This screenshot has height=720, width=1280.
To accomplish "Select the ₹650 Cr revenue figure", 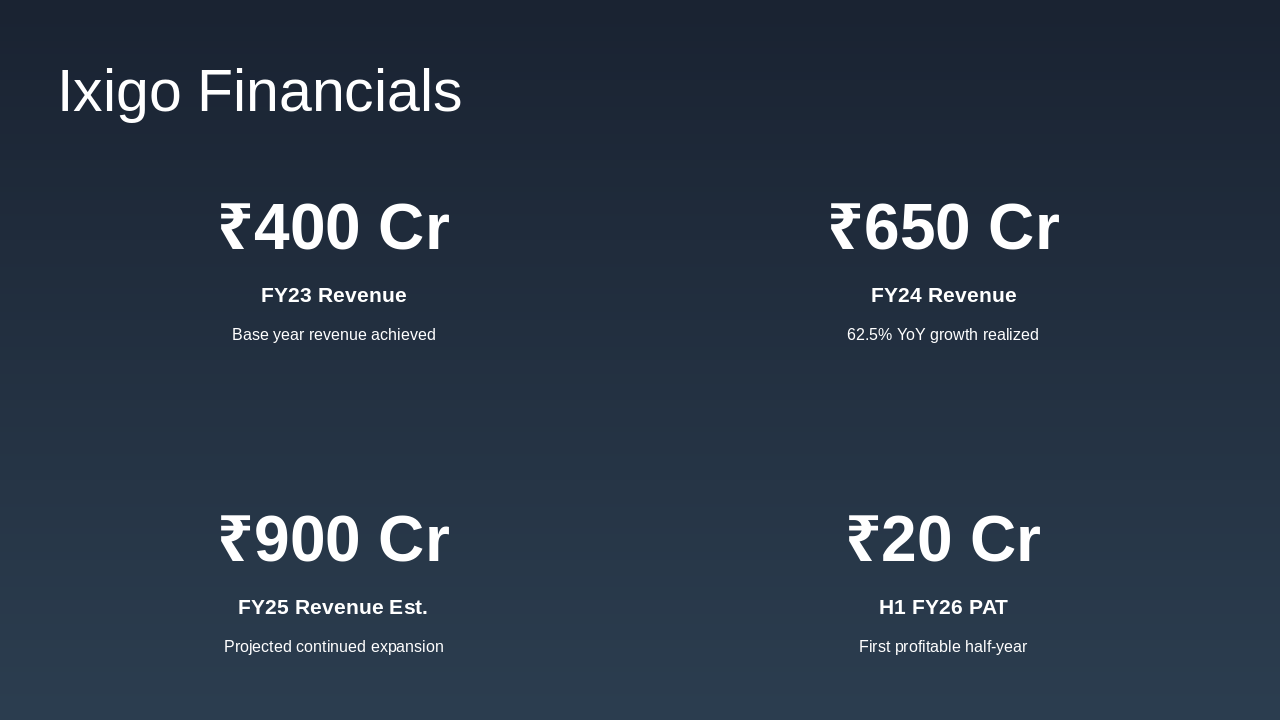I will 943,227.
